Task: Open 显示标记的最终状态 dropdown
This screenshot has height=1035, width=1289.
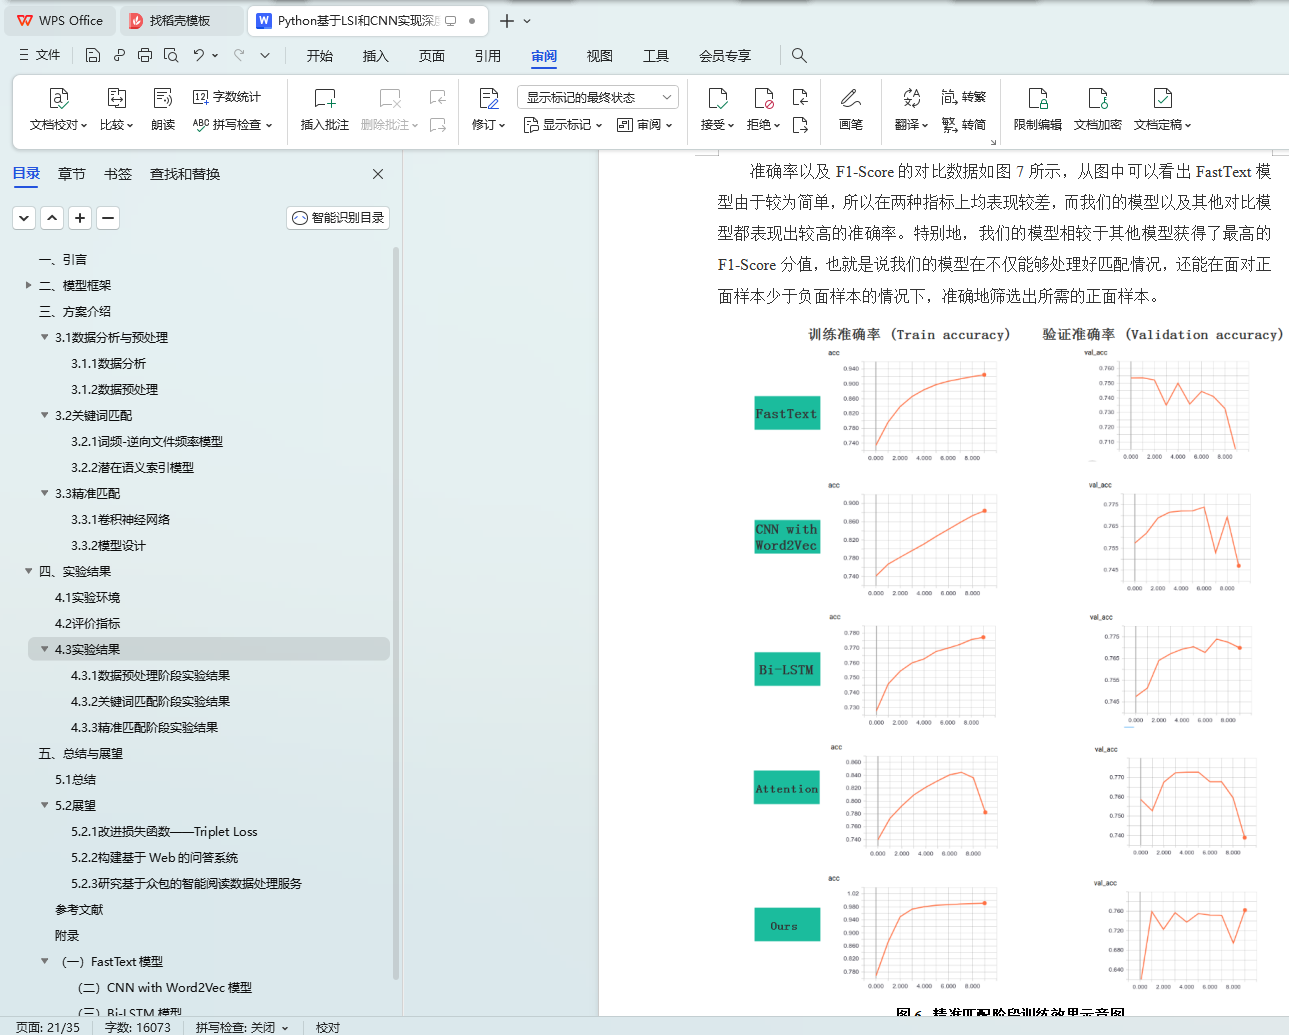Action: pyautogui.click(x=598, y=97)
